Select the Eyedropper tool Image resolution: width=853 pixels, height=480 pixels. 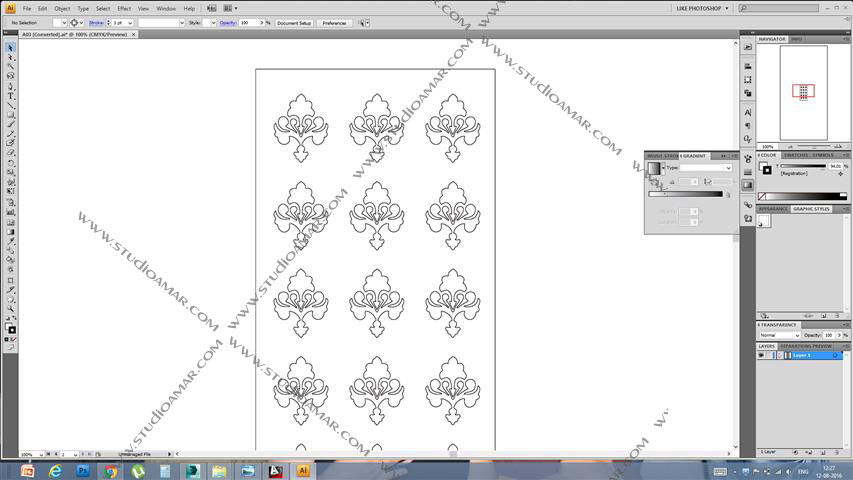click(x=10, y=241)
